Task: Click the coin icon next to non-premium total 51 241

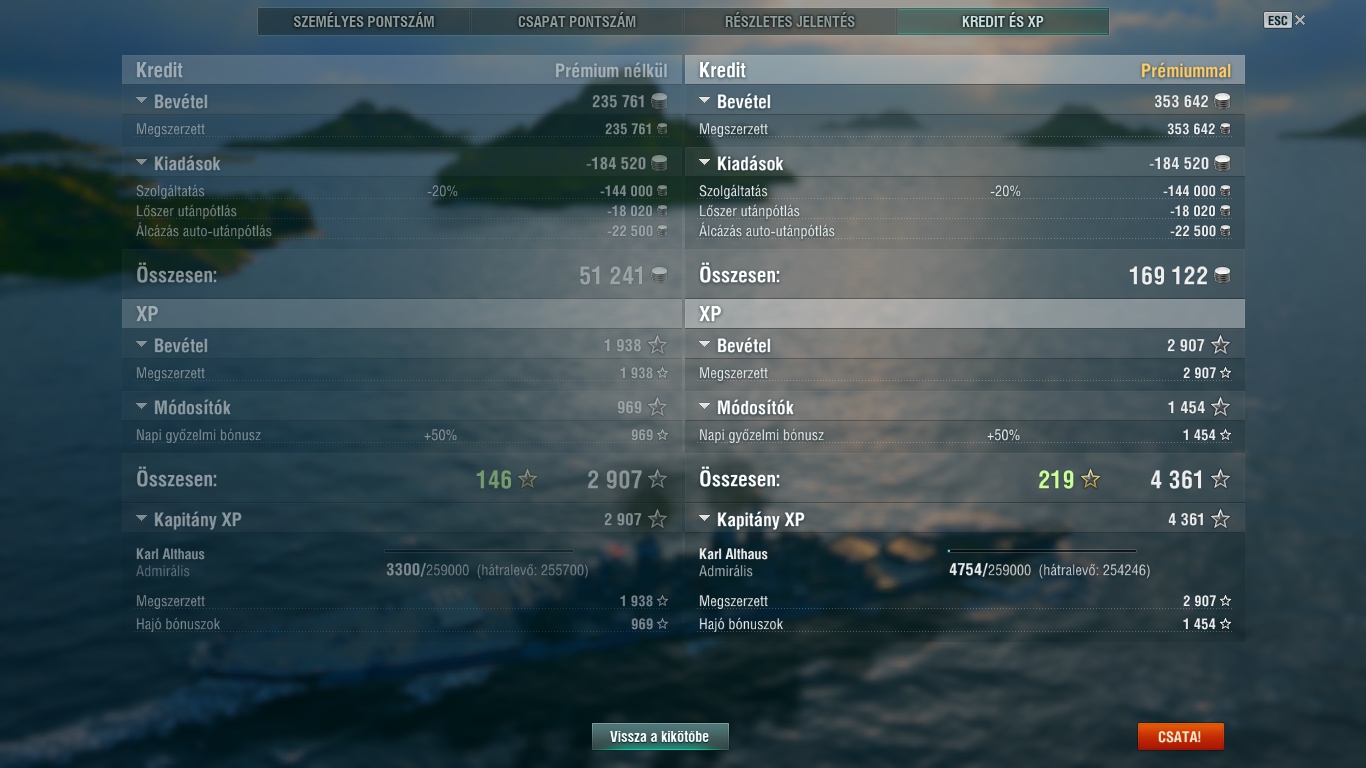Action: [659, 275]
